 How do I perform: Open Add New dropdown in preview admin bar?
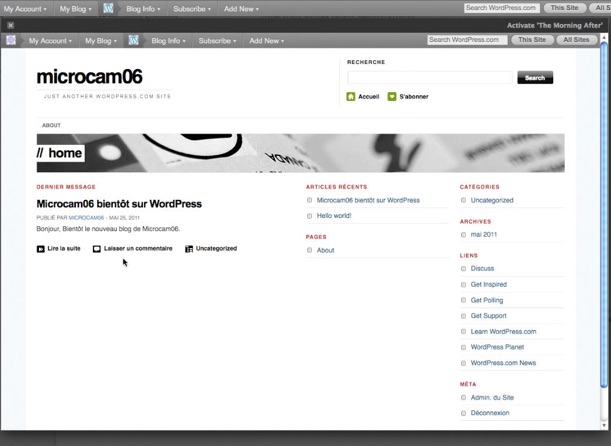point(267,41)
